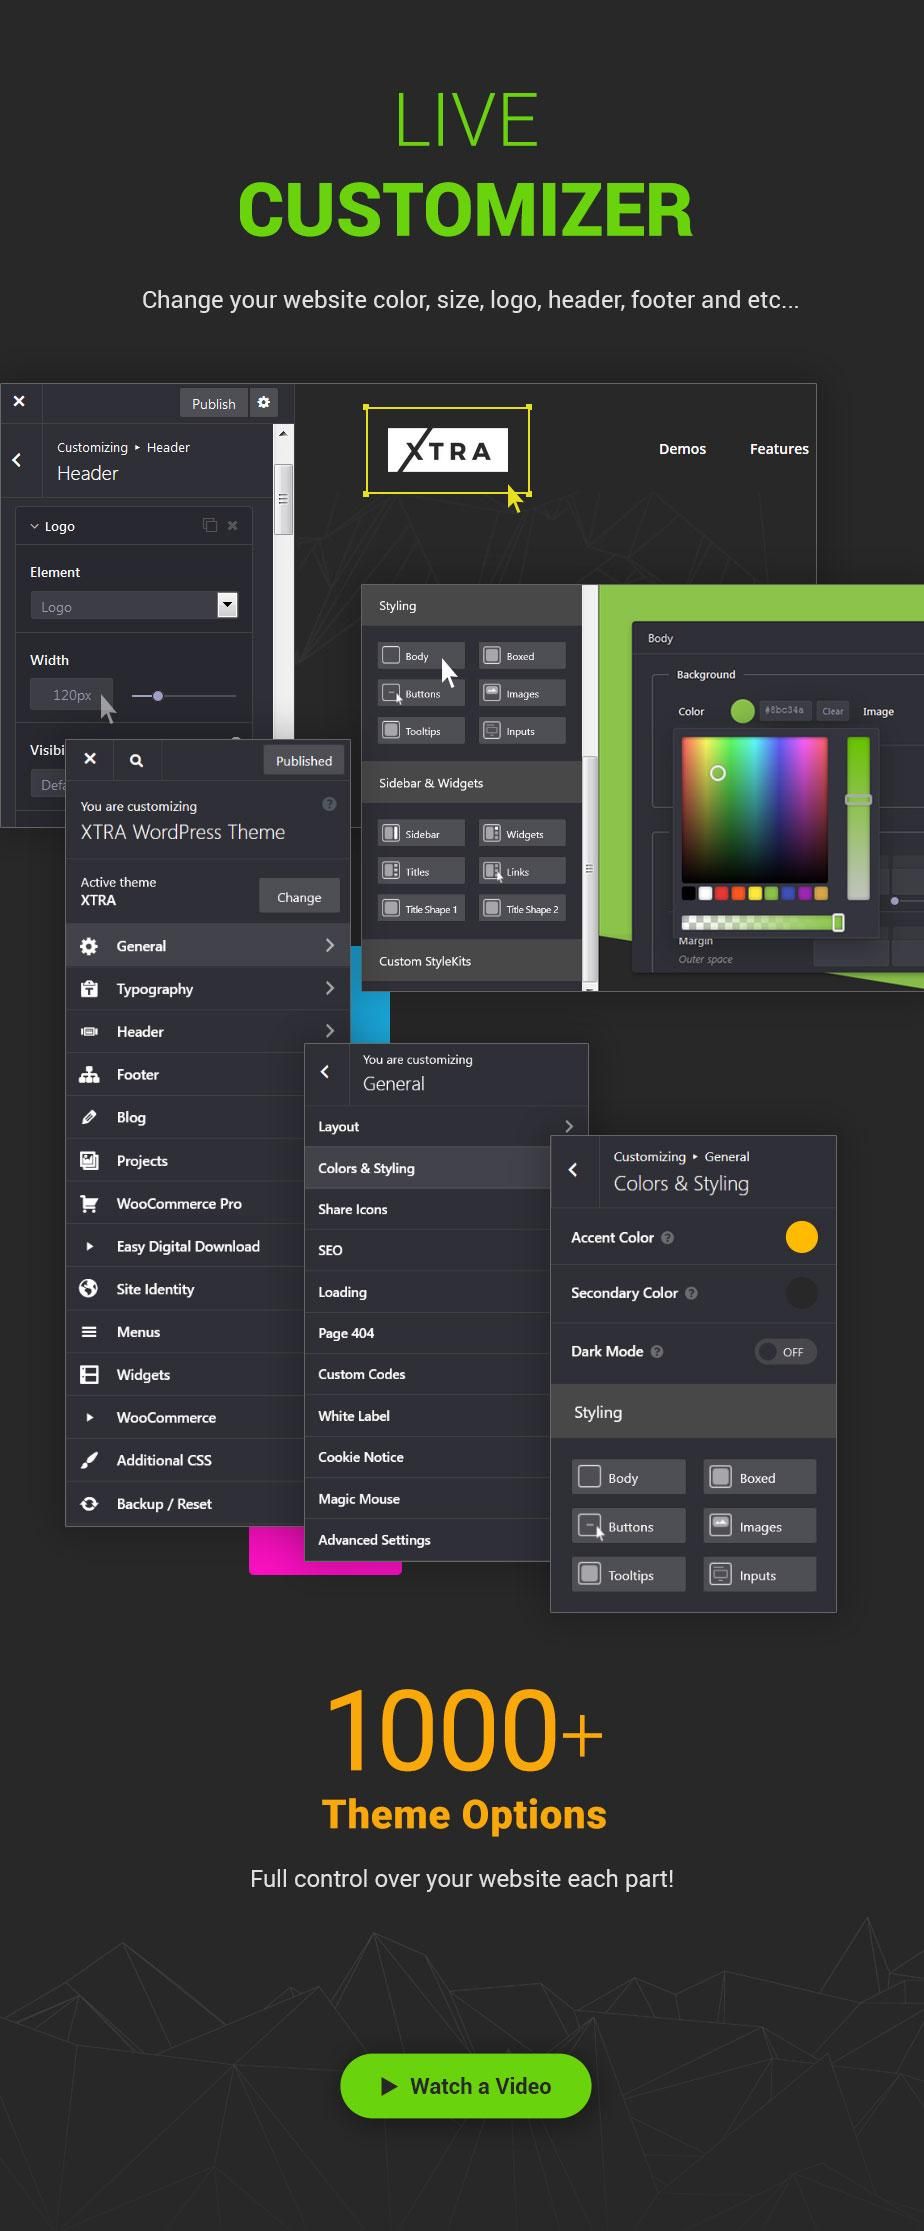The image size is (924, 2231).
Task: Click the WooCommerce Pro cart icon
Action: click(x=89, y=1204)
